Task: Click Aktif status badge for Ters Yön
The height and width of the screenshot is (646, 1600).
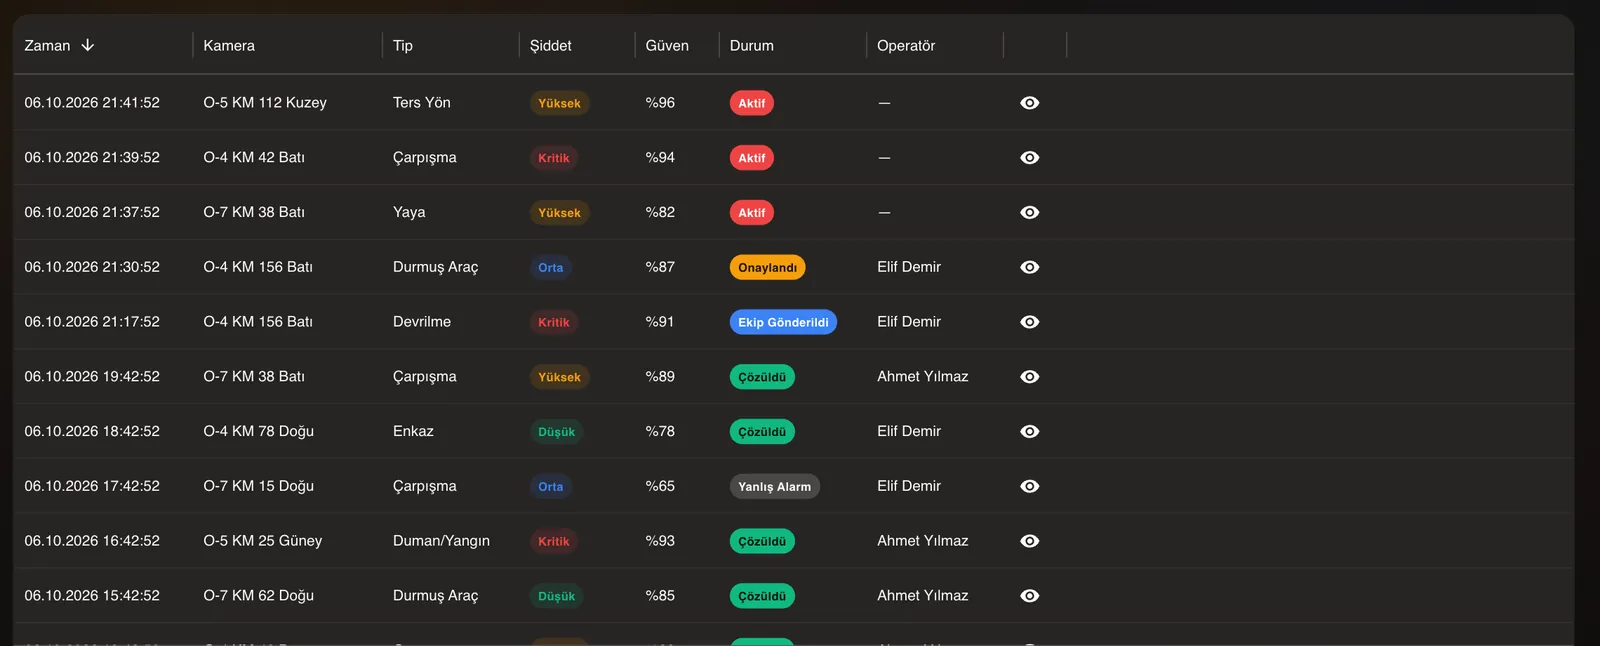Action: [x=752, y=103]
